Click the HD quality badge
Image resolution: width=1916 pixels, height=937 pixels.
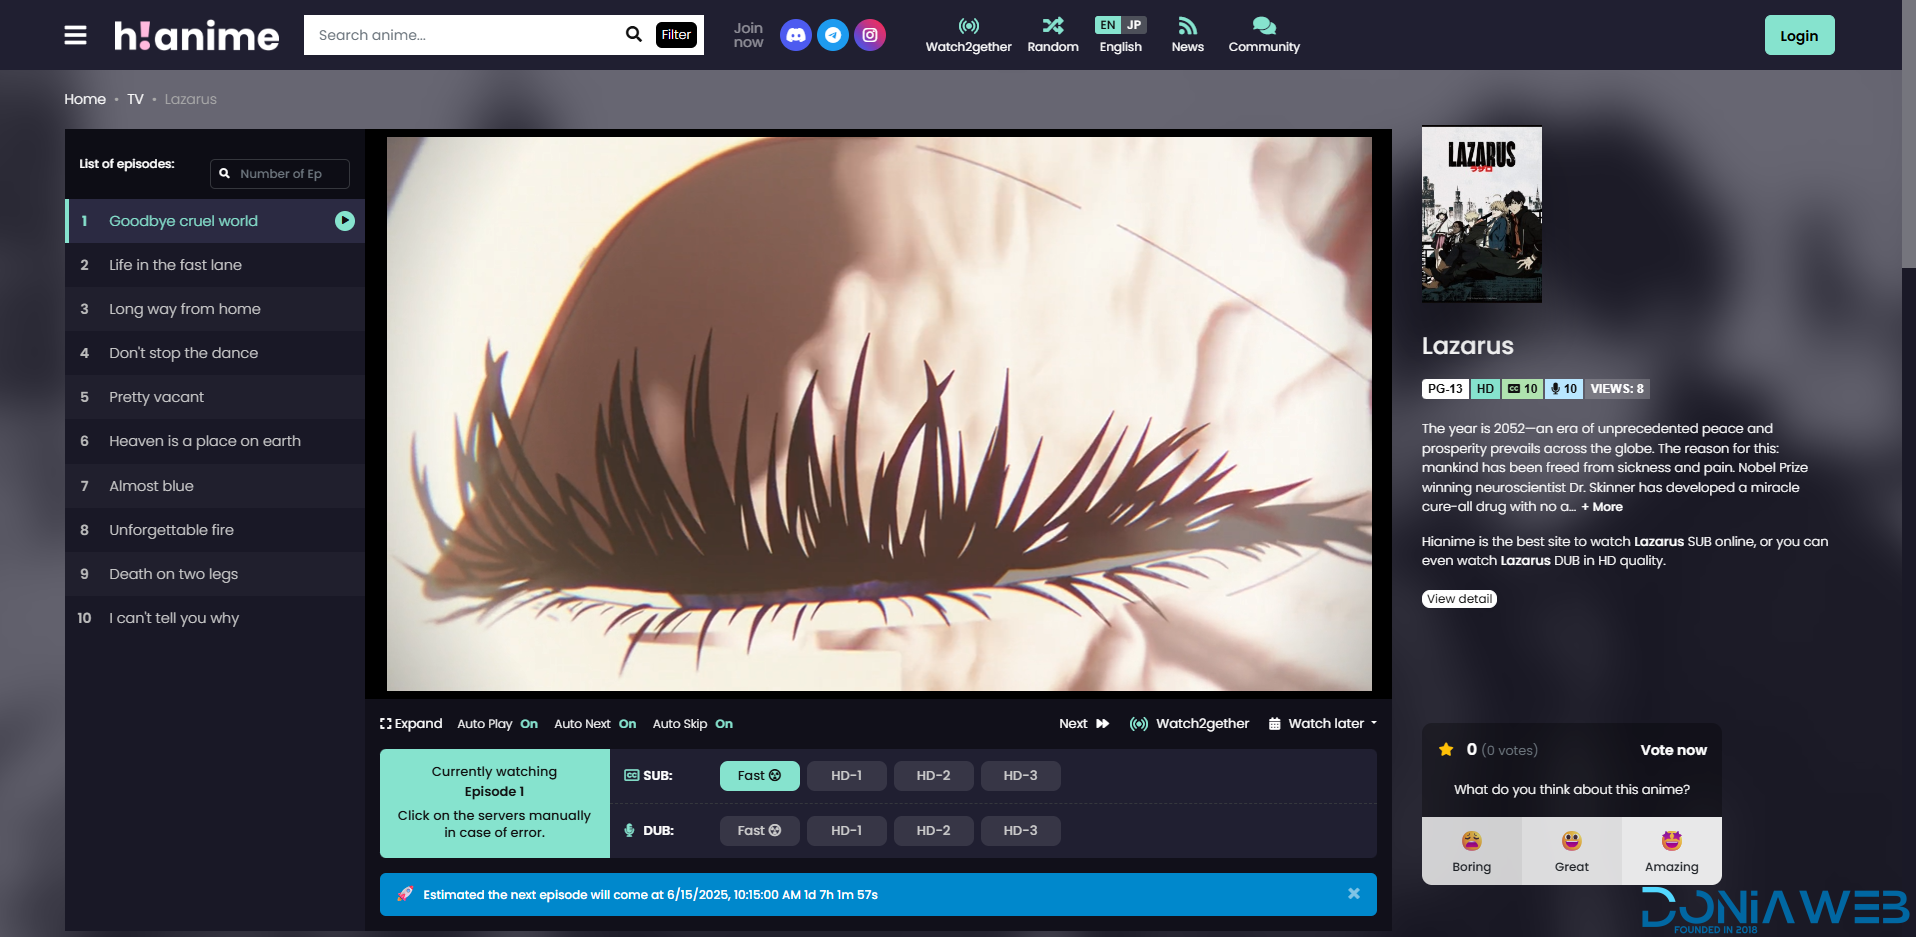[1485, 389]
